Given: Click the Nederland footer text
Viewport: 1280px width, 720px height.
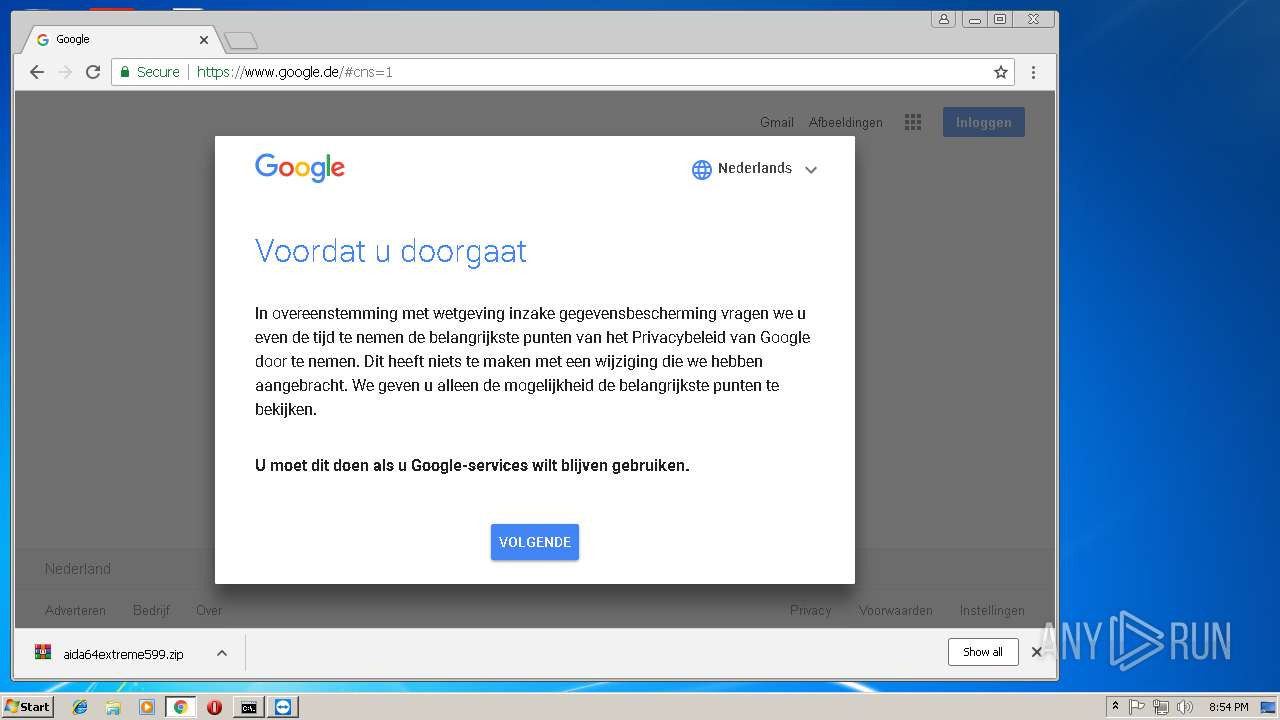Looking at the screenshot, I should [78, 568].
